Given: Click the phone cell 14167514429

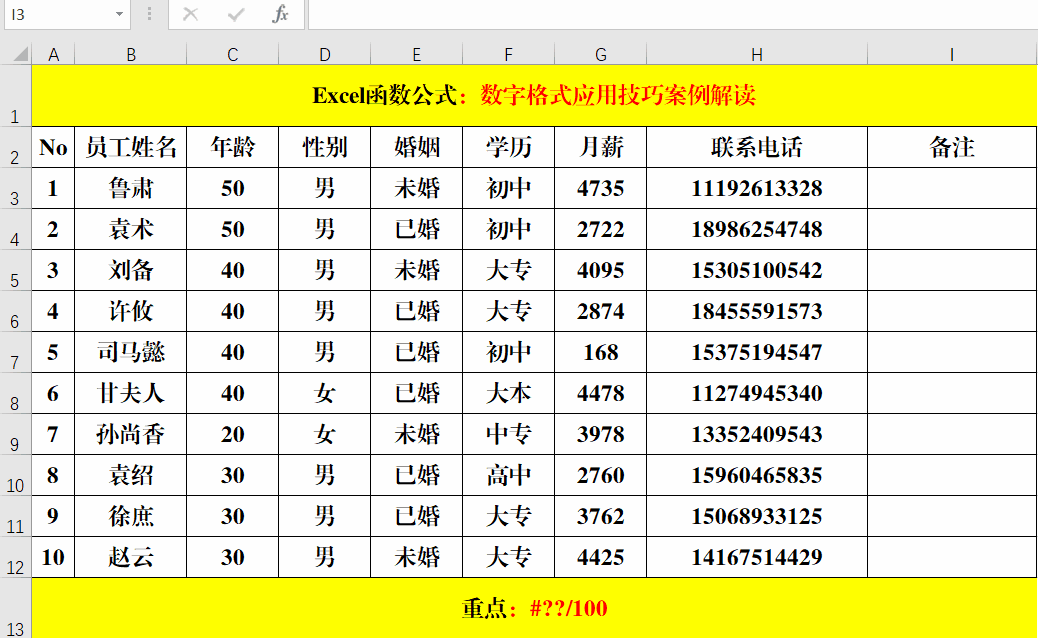Looking at the screenshot, I should [757, 558].
